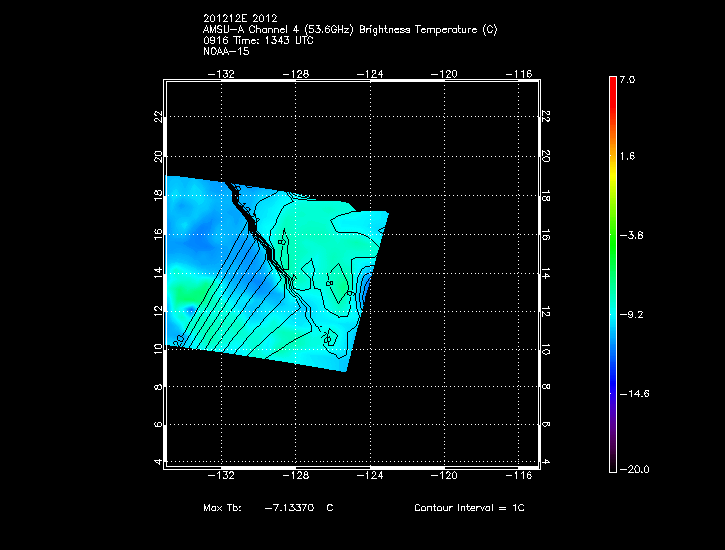Click the -9.2 color bar label
Screen dimensions: 725x550
(633, 314)
